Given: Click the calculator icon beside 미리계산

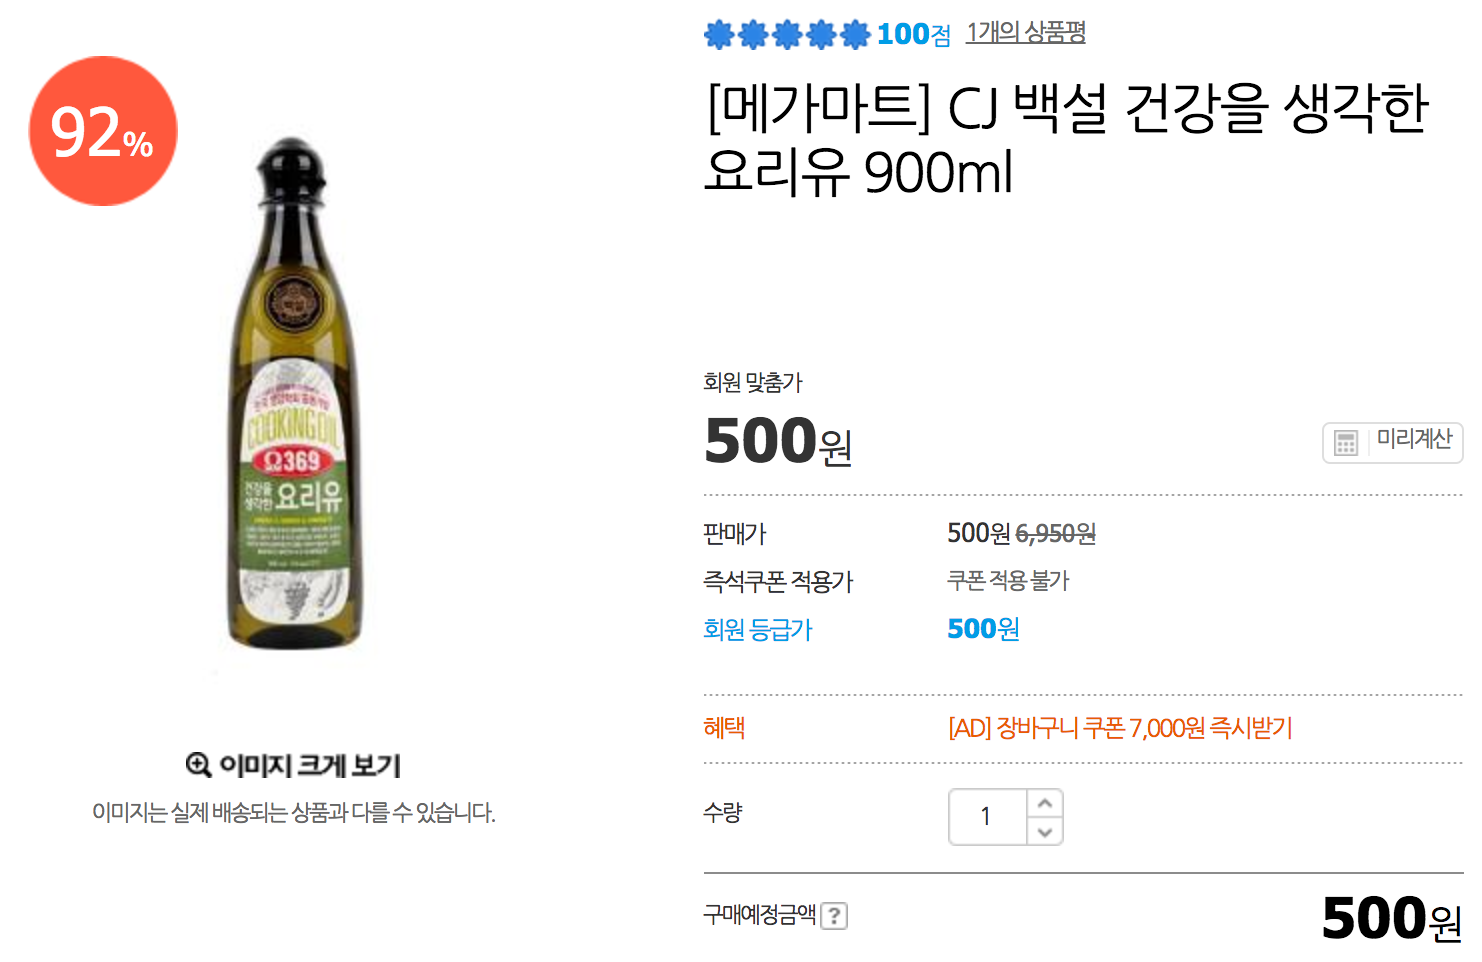Looking at the screenshot, I should point(1346,442).
